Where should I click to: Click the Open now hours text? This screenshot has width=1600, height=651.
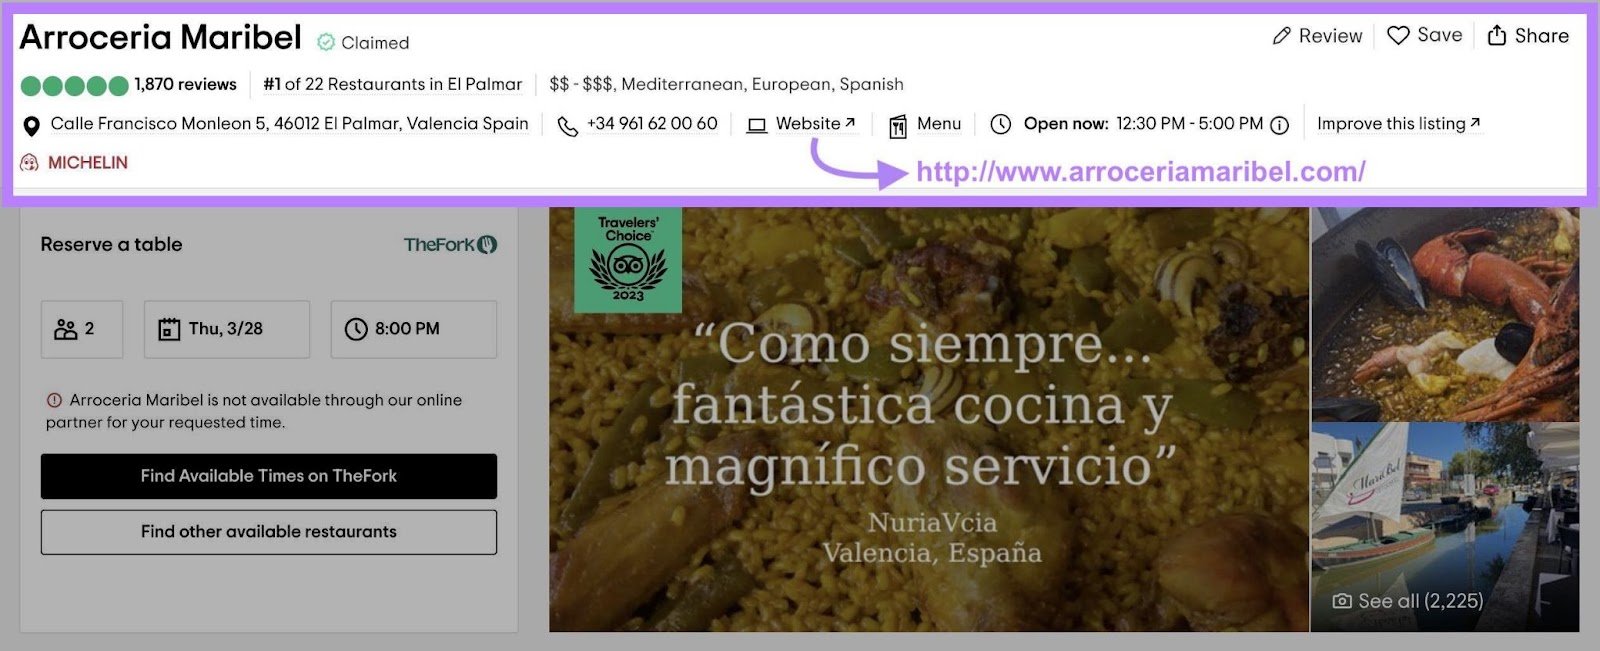[x=1143, y=124]
